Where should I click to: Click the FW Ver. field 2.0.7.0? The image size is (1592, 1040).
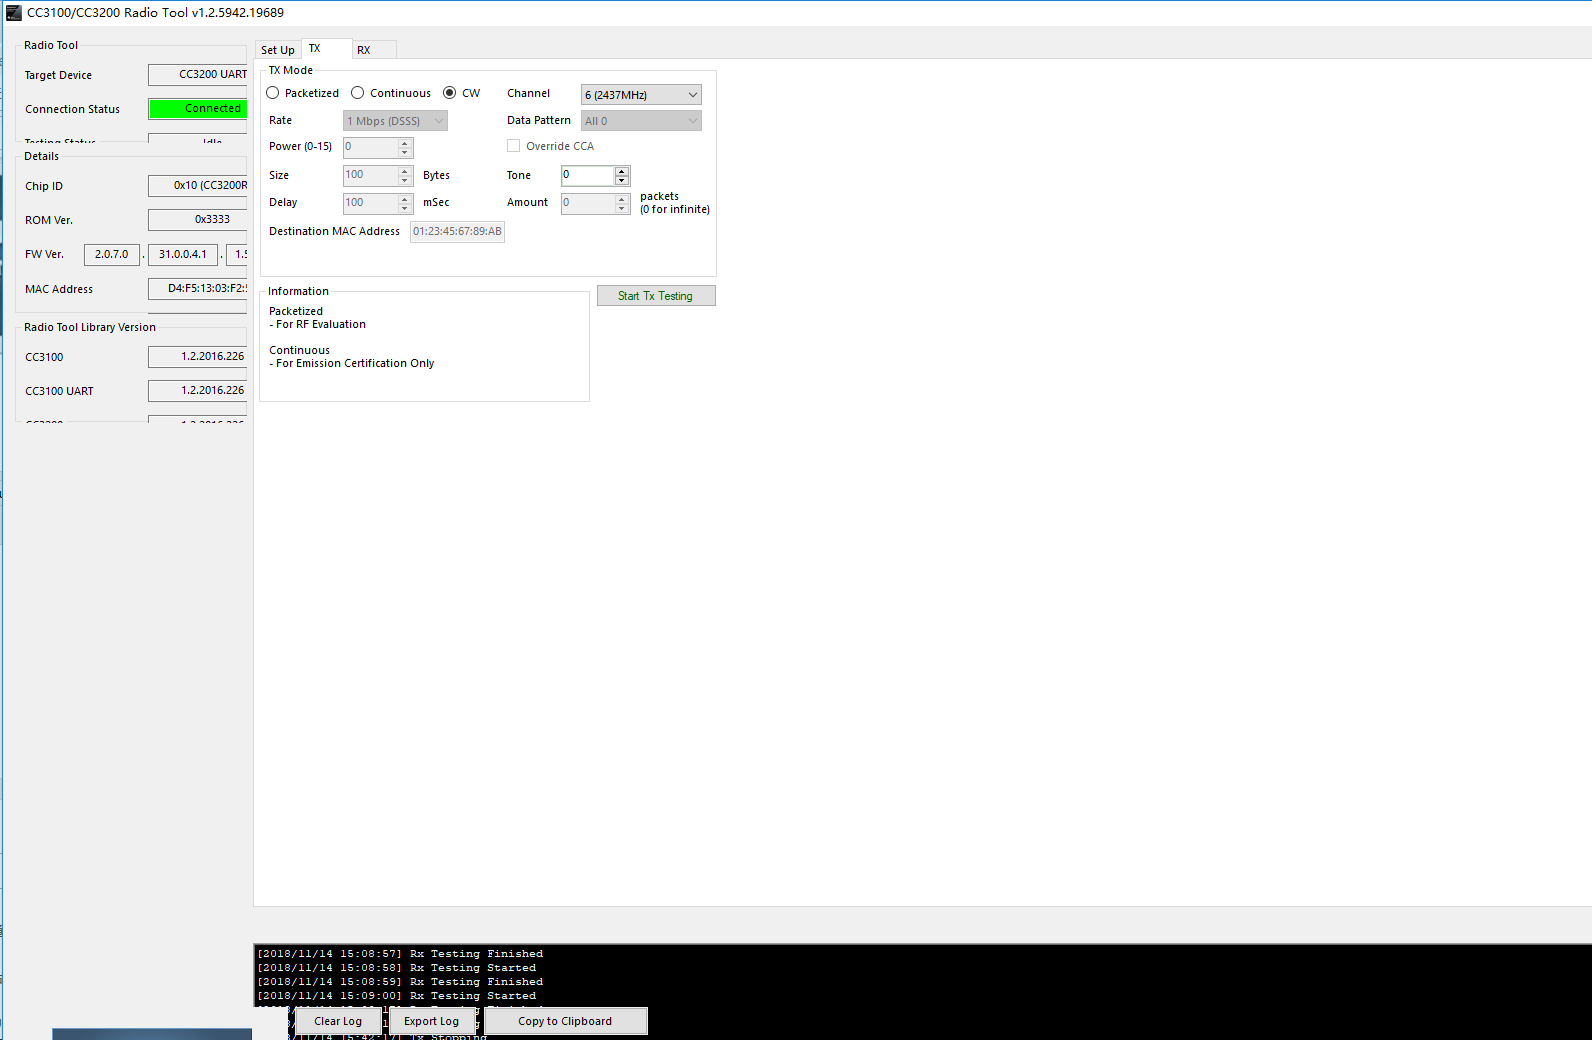tap(112, 255)
